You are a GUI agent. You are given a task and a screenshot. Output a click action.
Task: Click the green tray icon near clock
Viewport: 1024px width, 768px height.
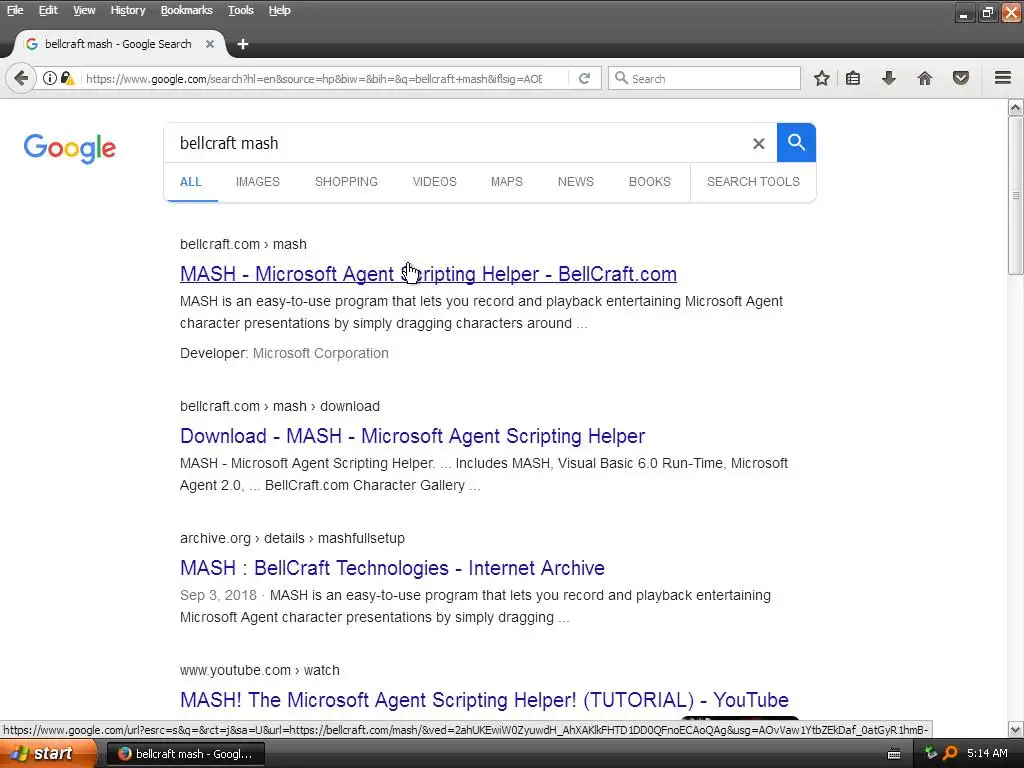(x=931, y=753)
